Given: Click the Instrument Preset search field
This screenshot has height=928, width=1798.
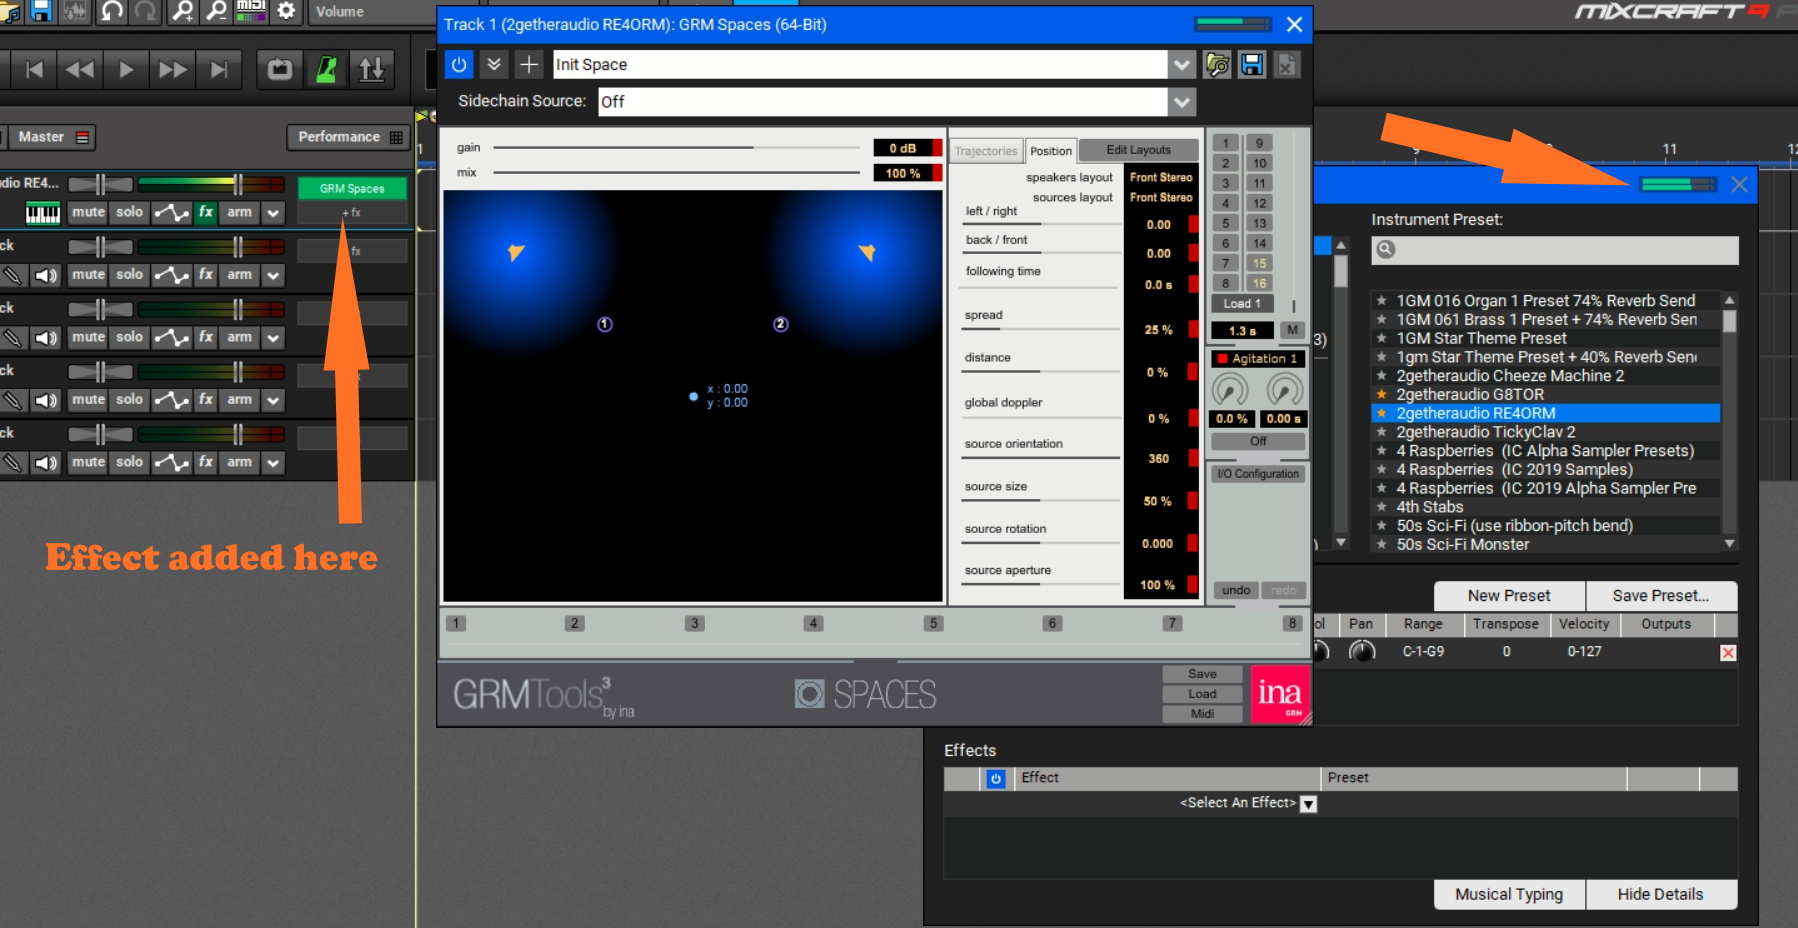Looking at the screenshot, I should 1555,250.
